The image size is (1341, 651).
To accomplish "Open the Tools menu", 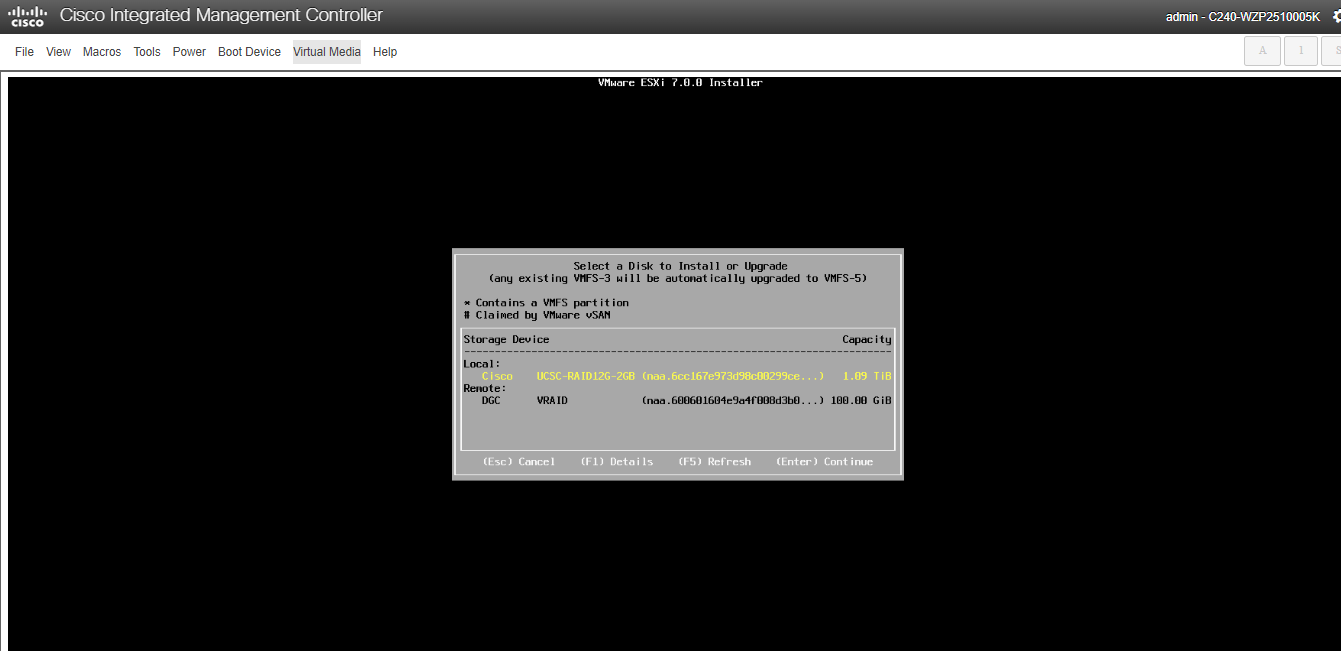I will (x=147, y=52).
